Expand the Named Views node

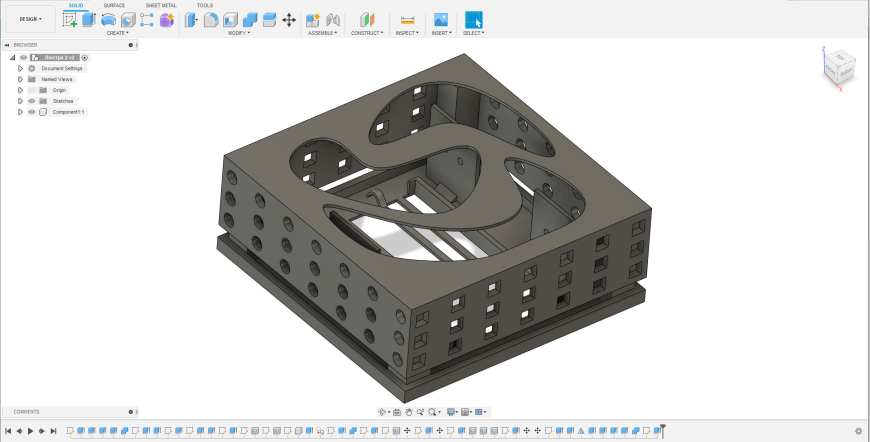[20, 79]
